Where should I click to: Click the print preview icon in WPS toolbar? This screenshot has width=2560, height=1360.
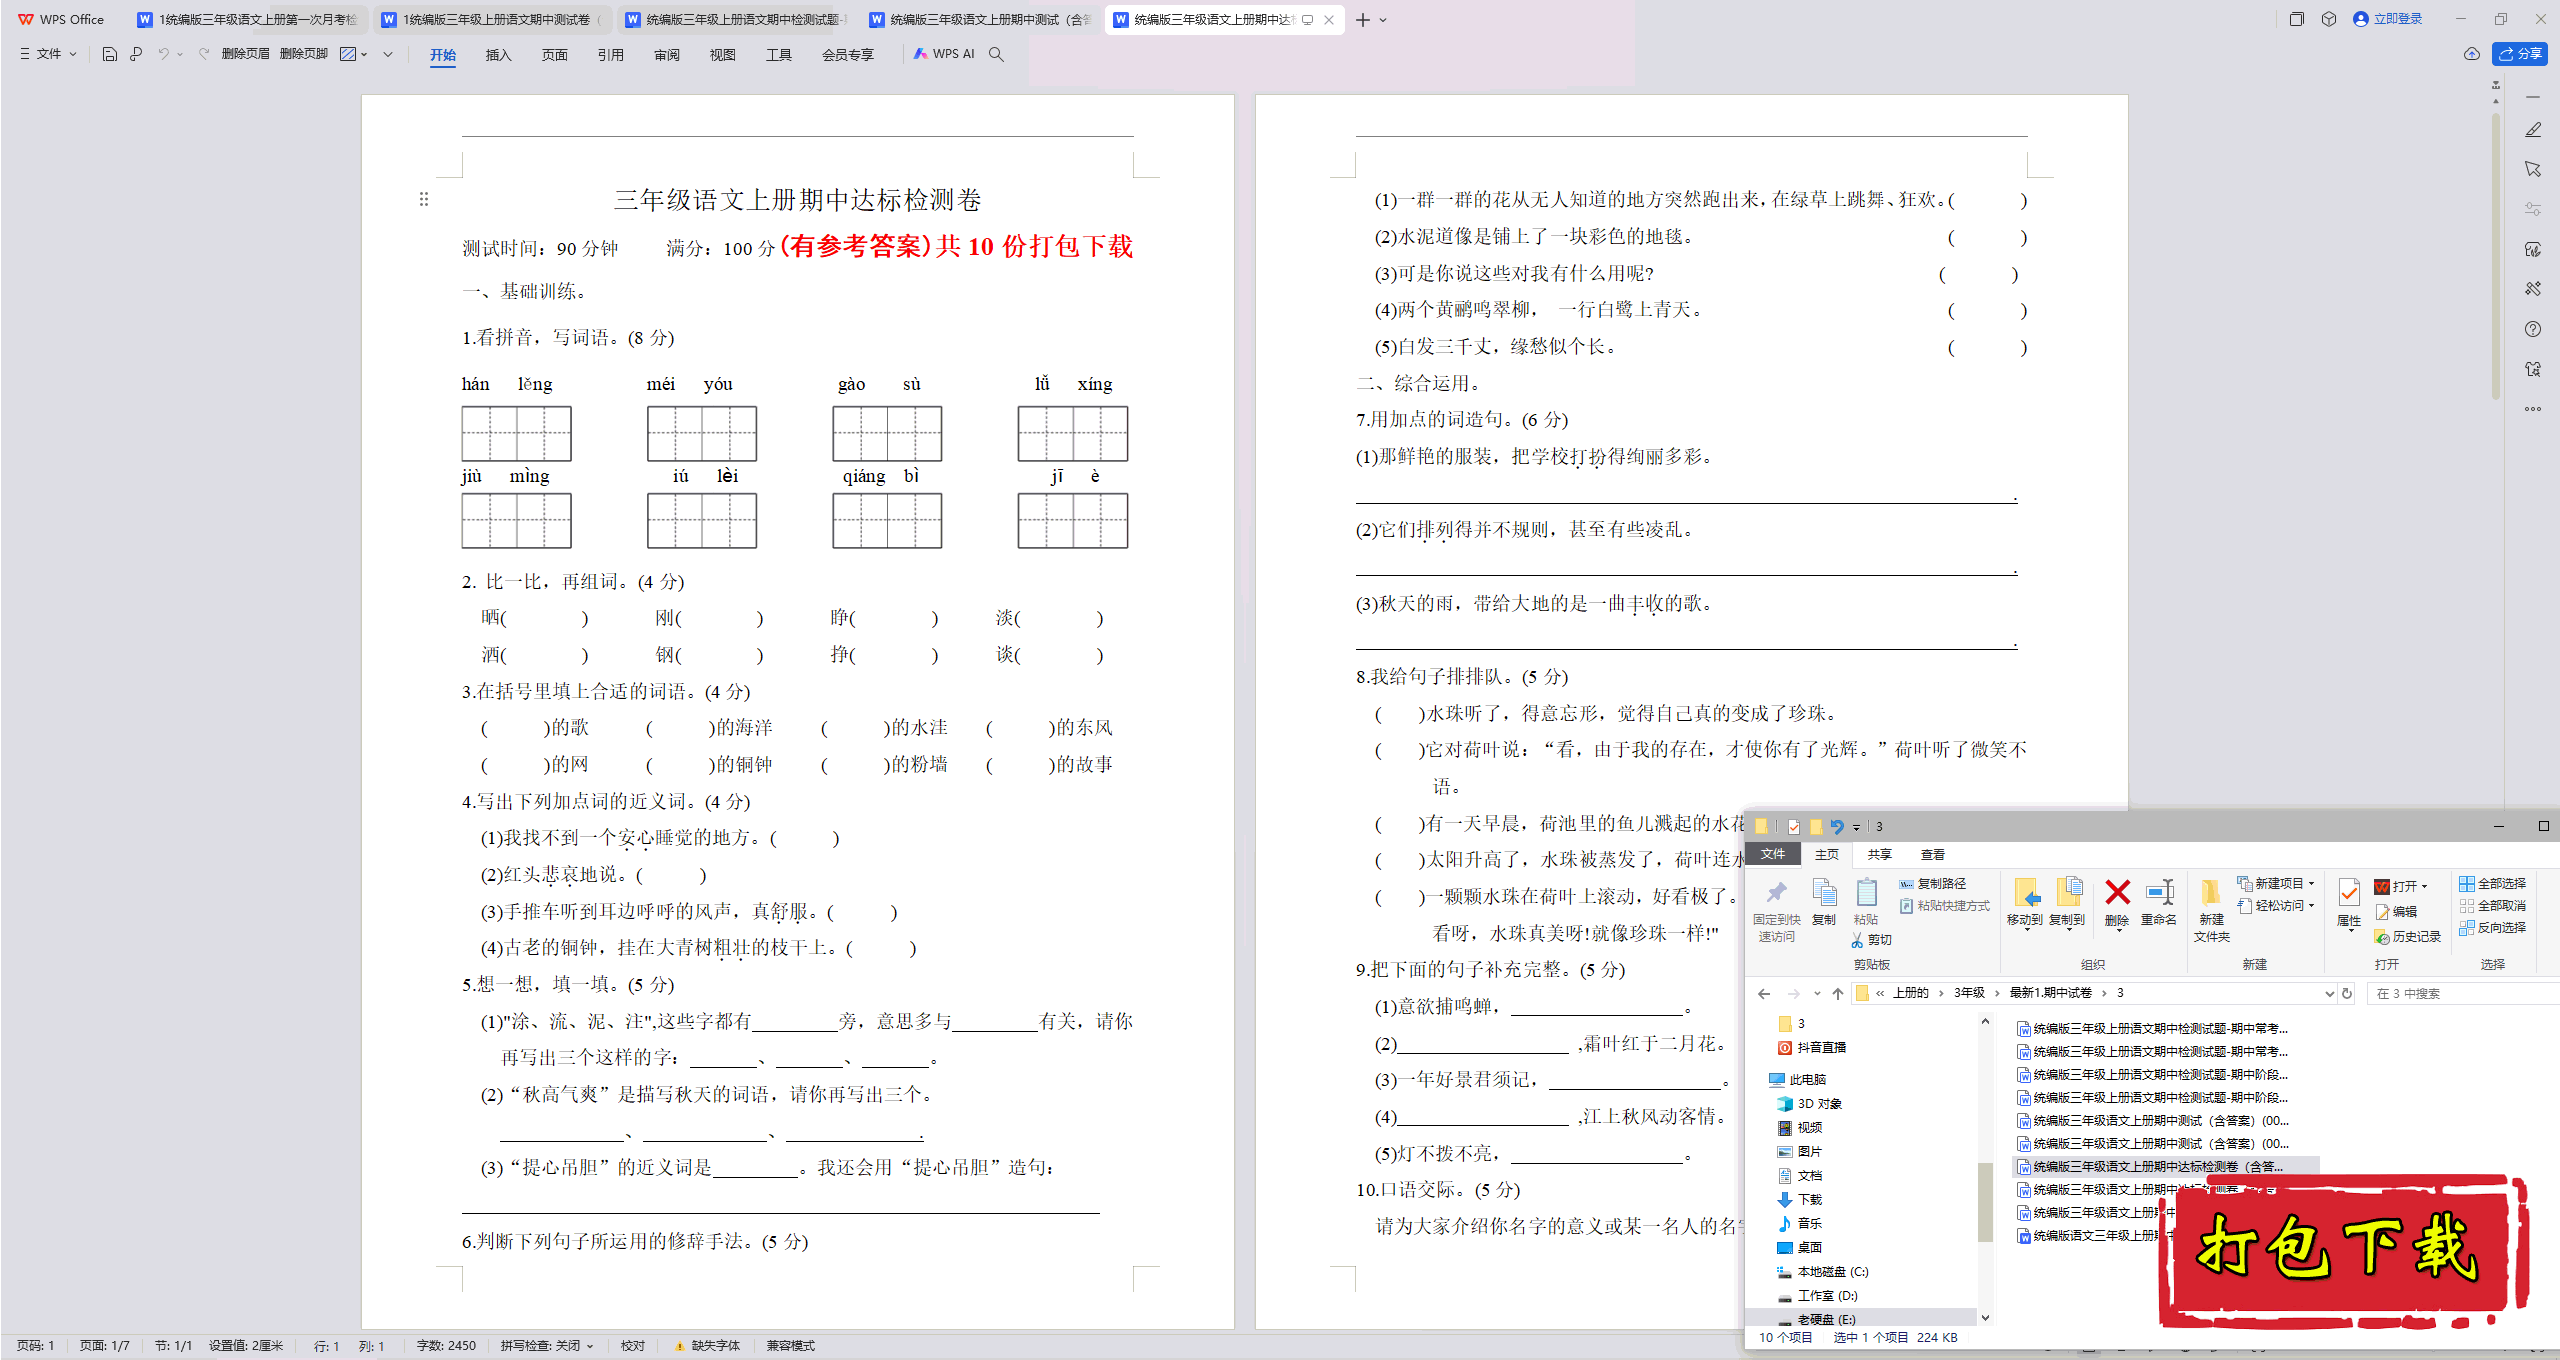click(x=136, y=54)
